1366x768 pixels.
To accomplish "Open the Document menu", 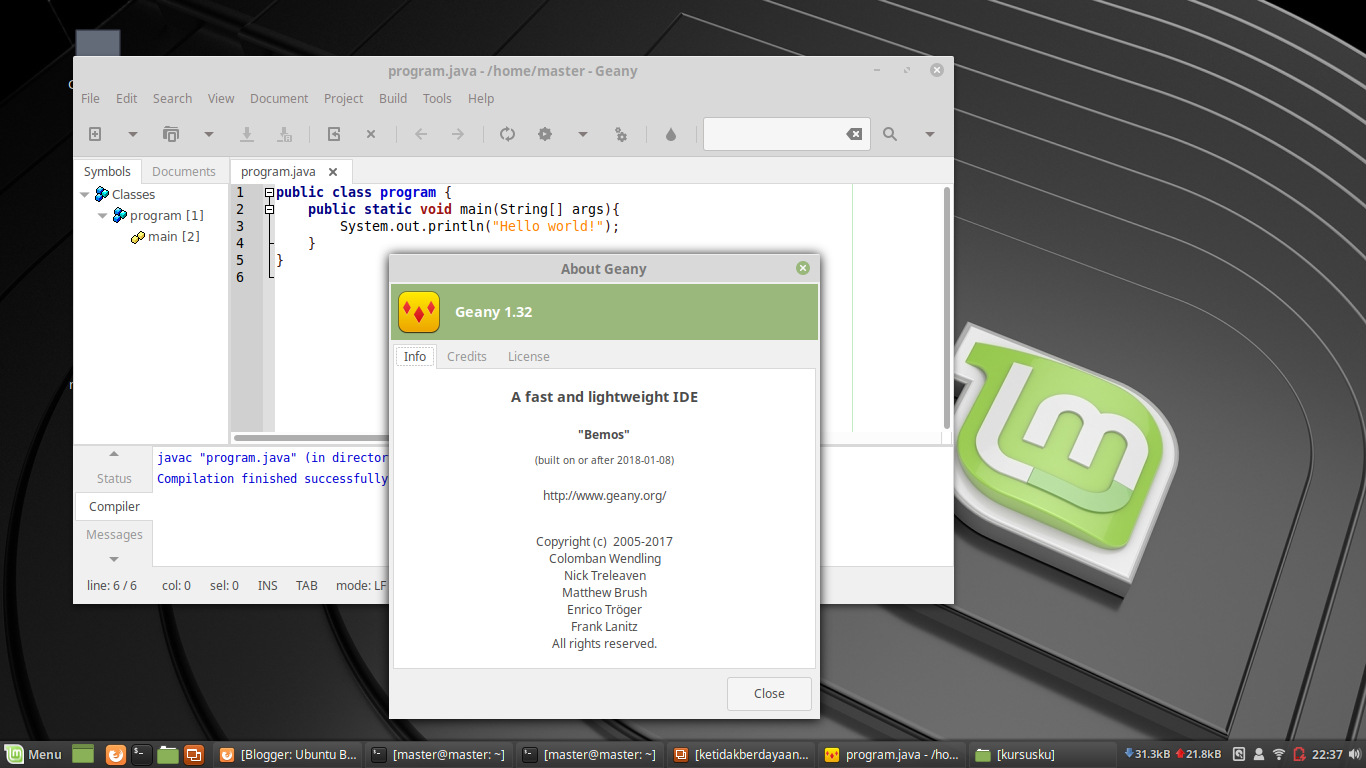I will pyautogui.click(x=279, y=98).
